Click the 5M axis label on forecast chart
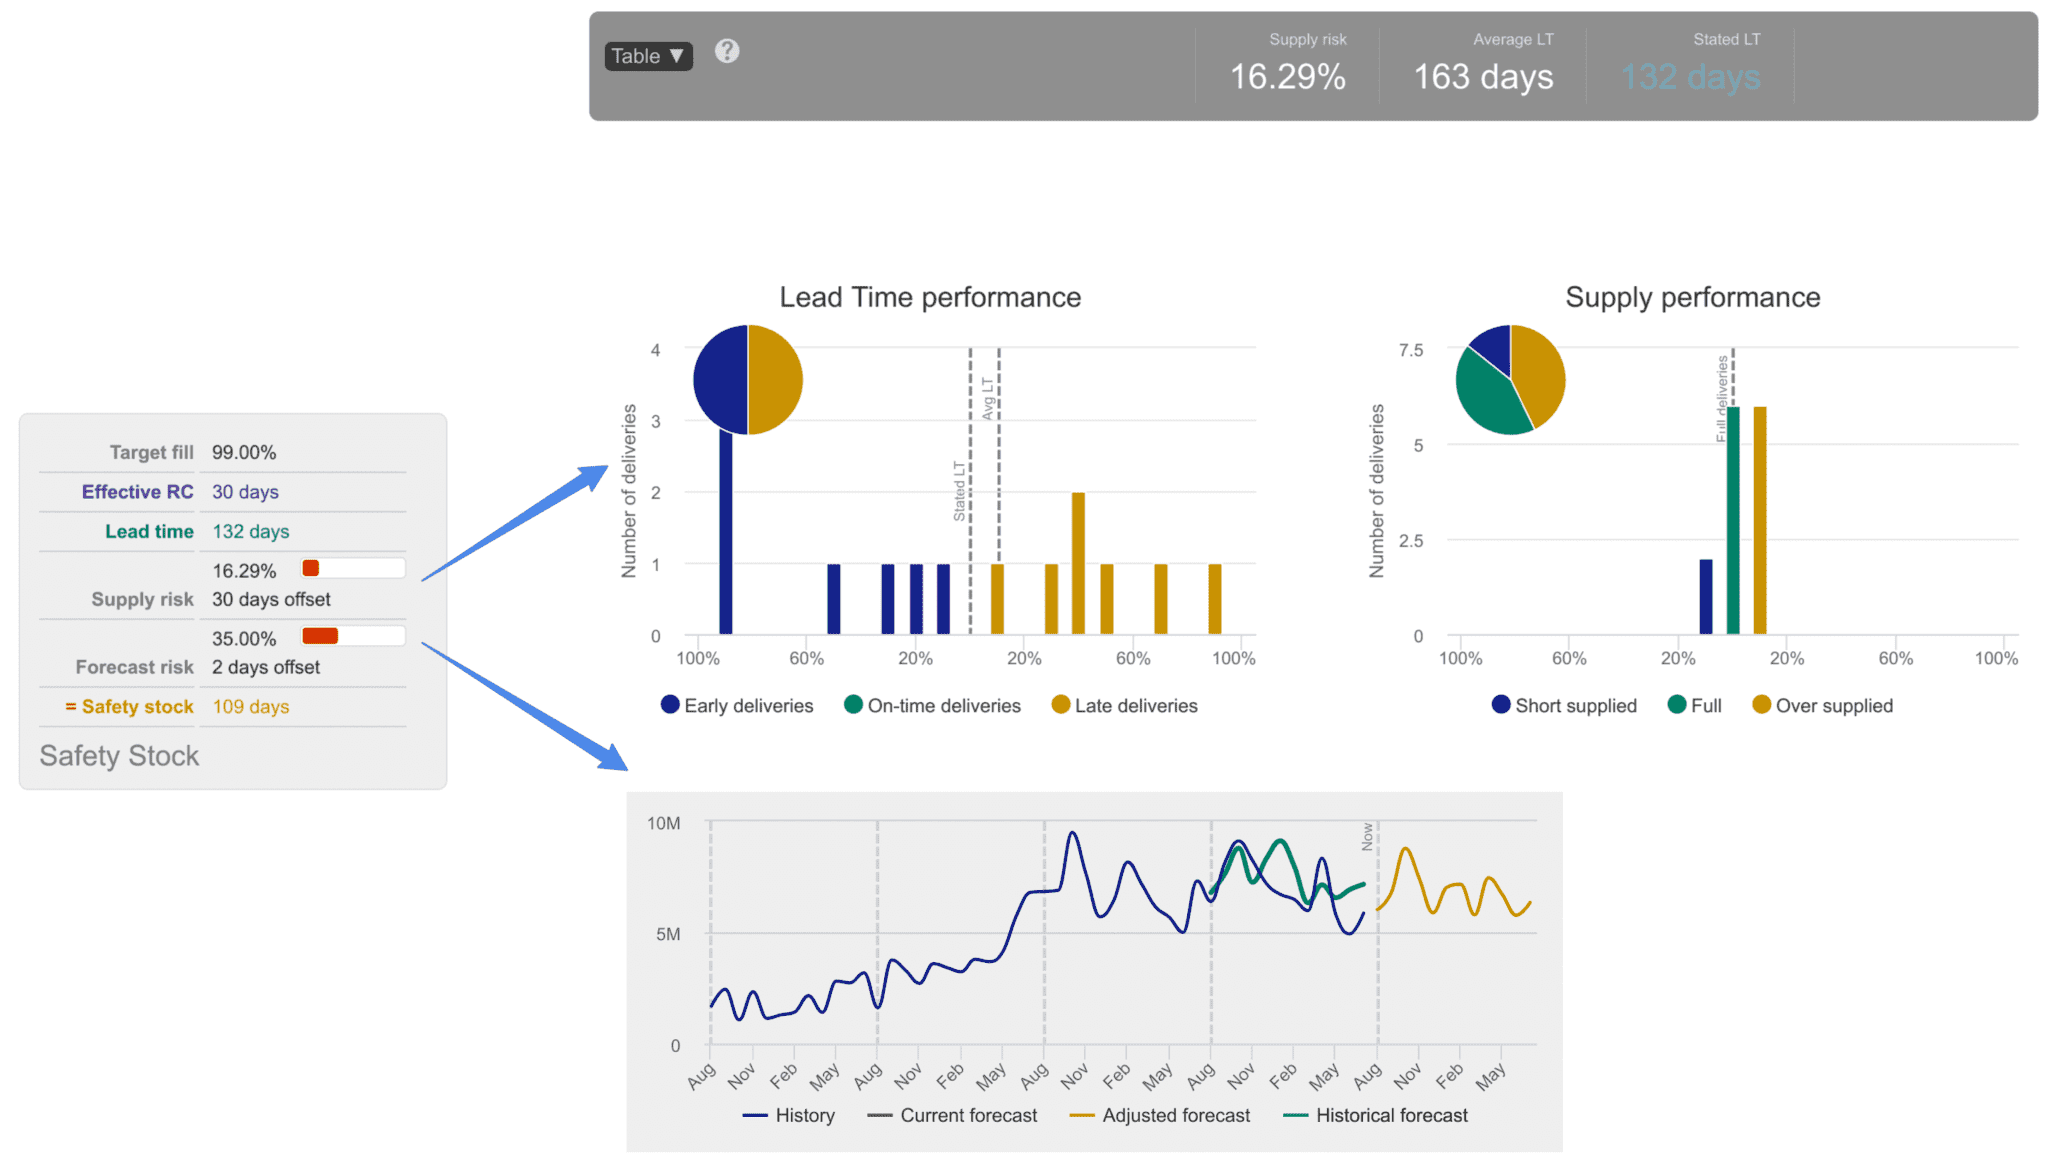2048x1167 pixels. coord(668,934)
